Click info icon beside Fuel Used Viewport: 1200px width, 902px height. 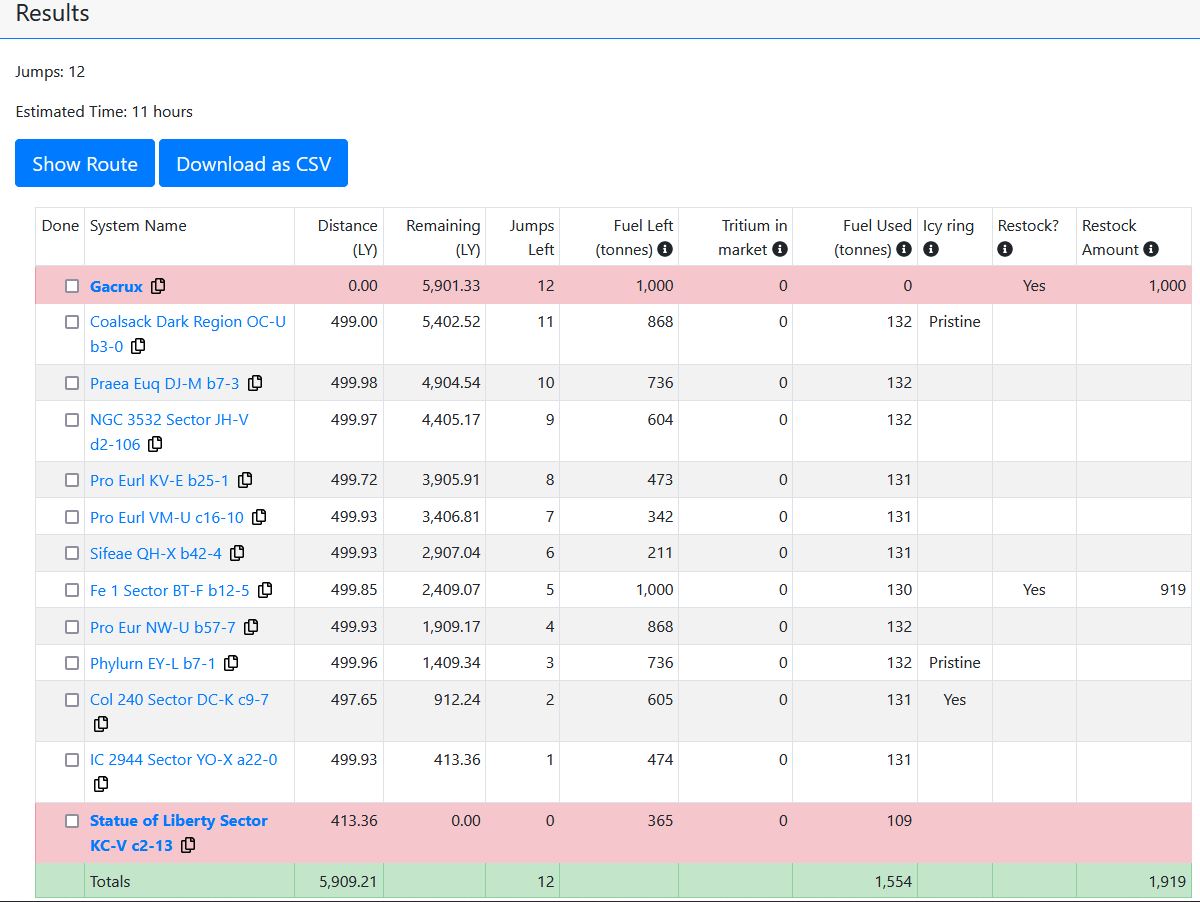point(904,249)
